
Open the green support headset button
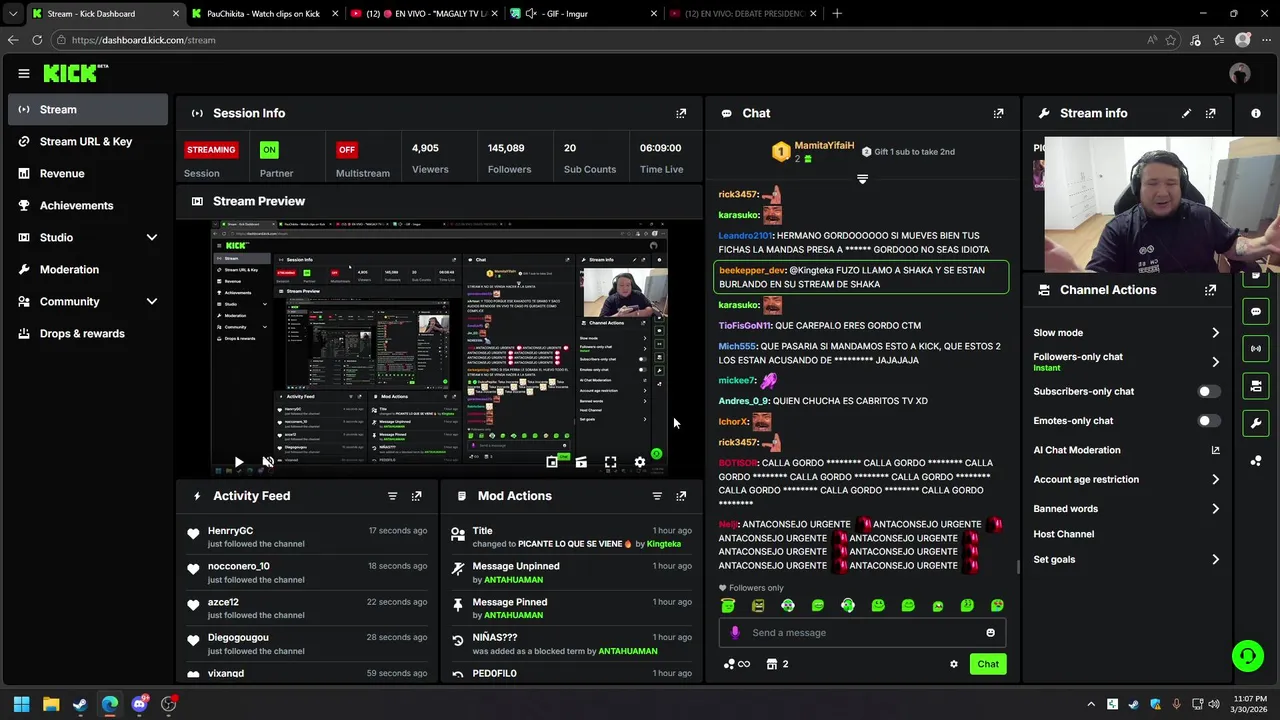click(1247, 656)
